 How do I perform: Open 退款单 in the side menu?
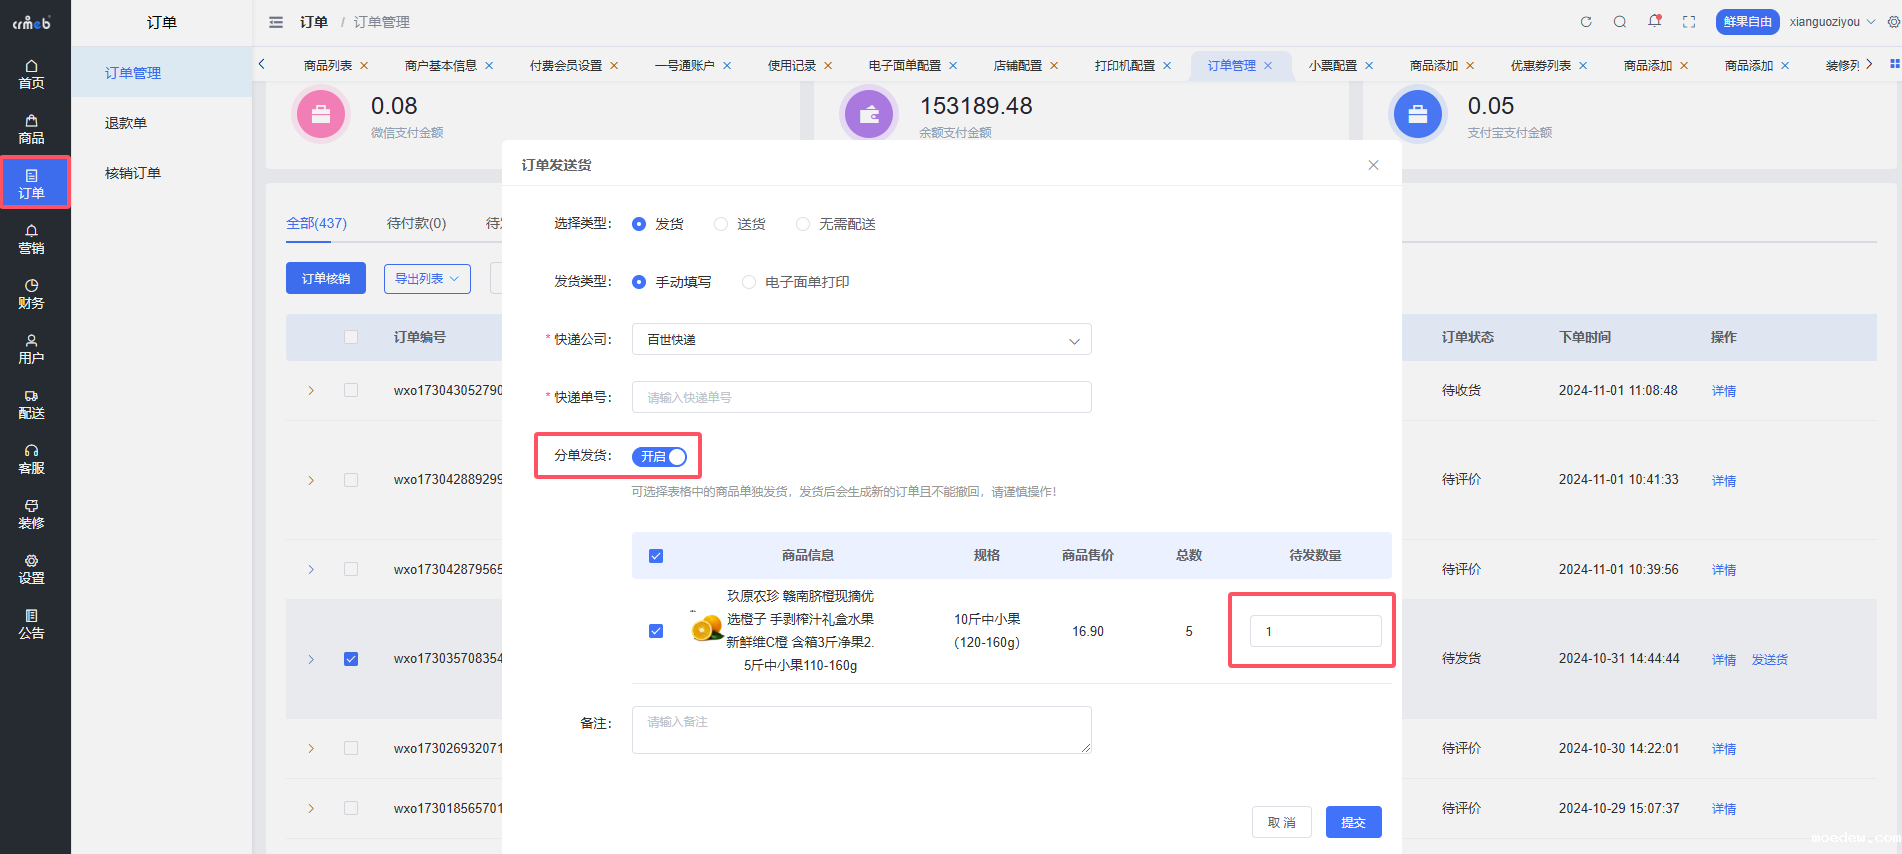coord(126,123)
